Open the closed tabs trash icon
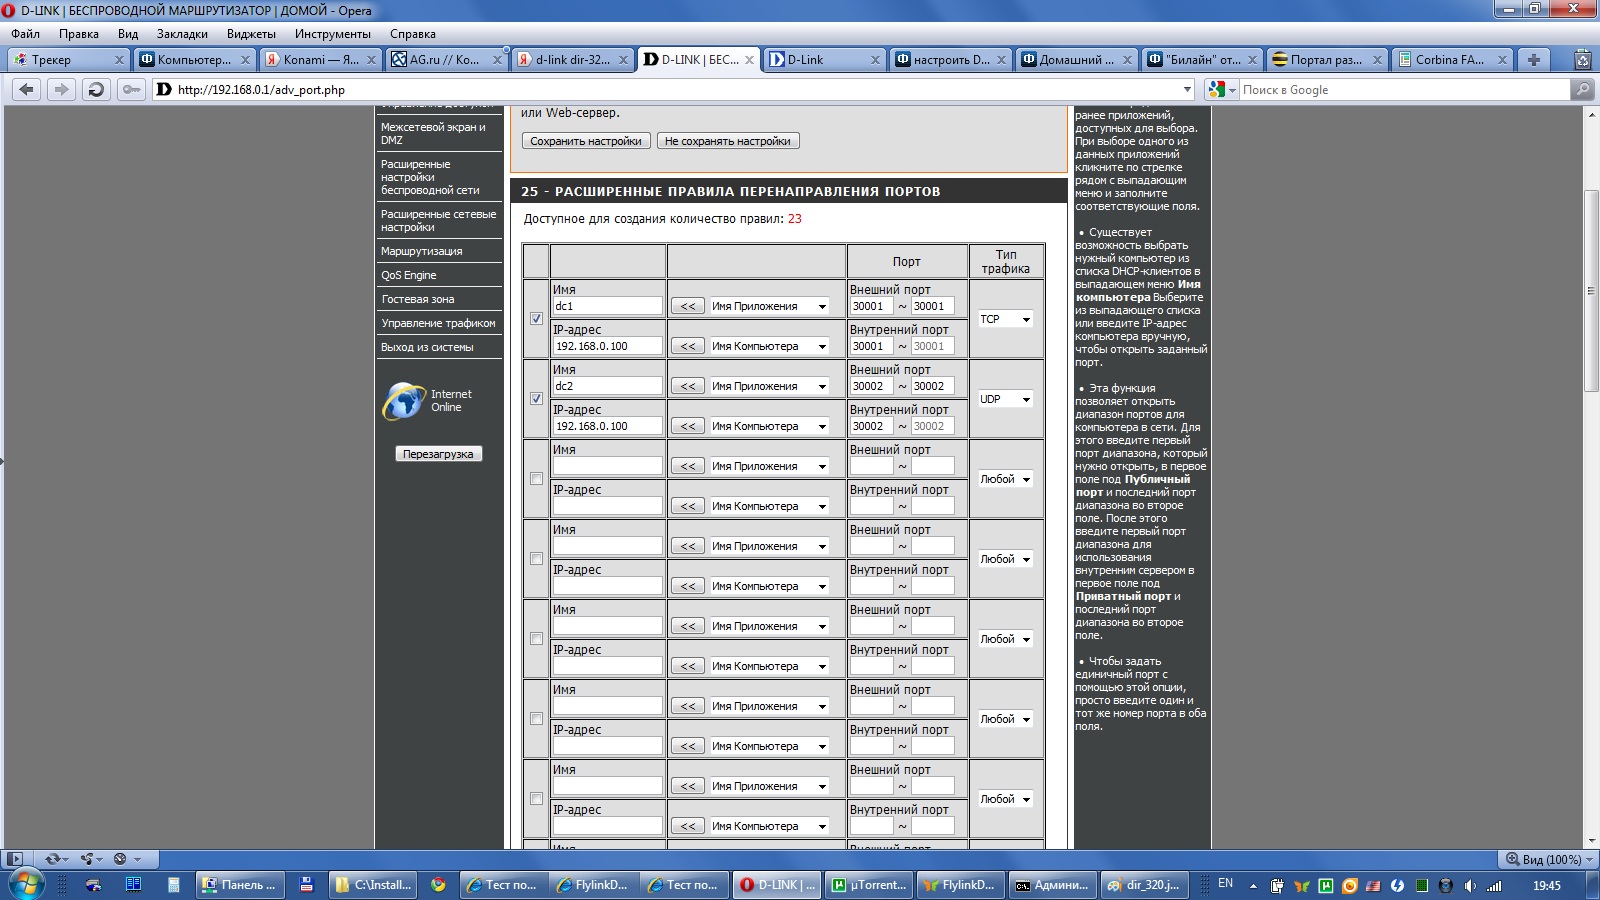1600x900 pixels. (x=1582, y=60)
